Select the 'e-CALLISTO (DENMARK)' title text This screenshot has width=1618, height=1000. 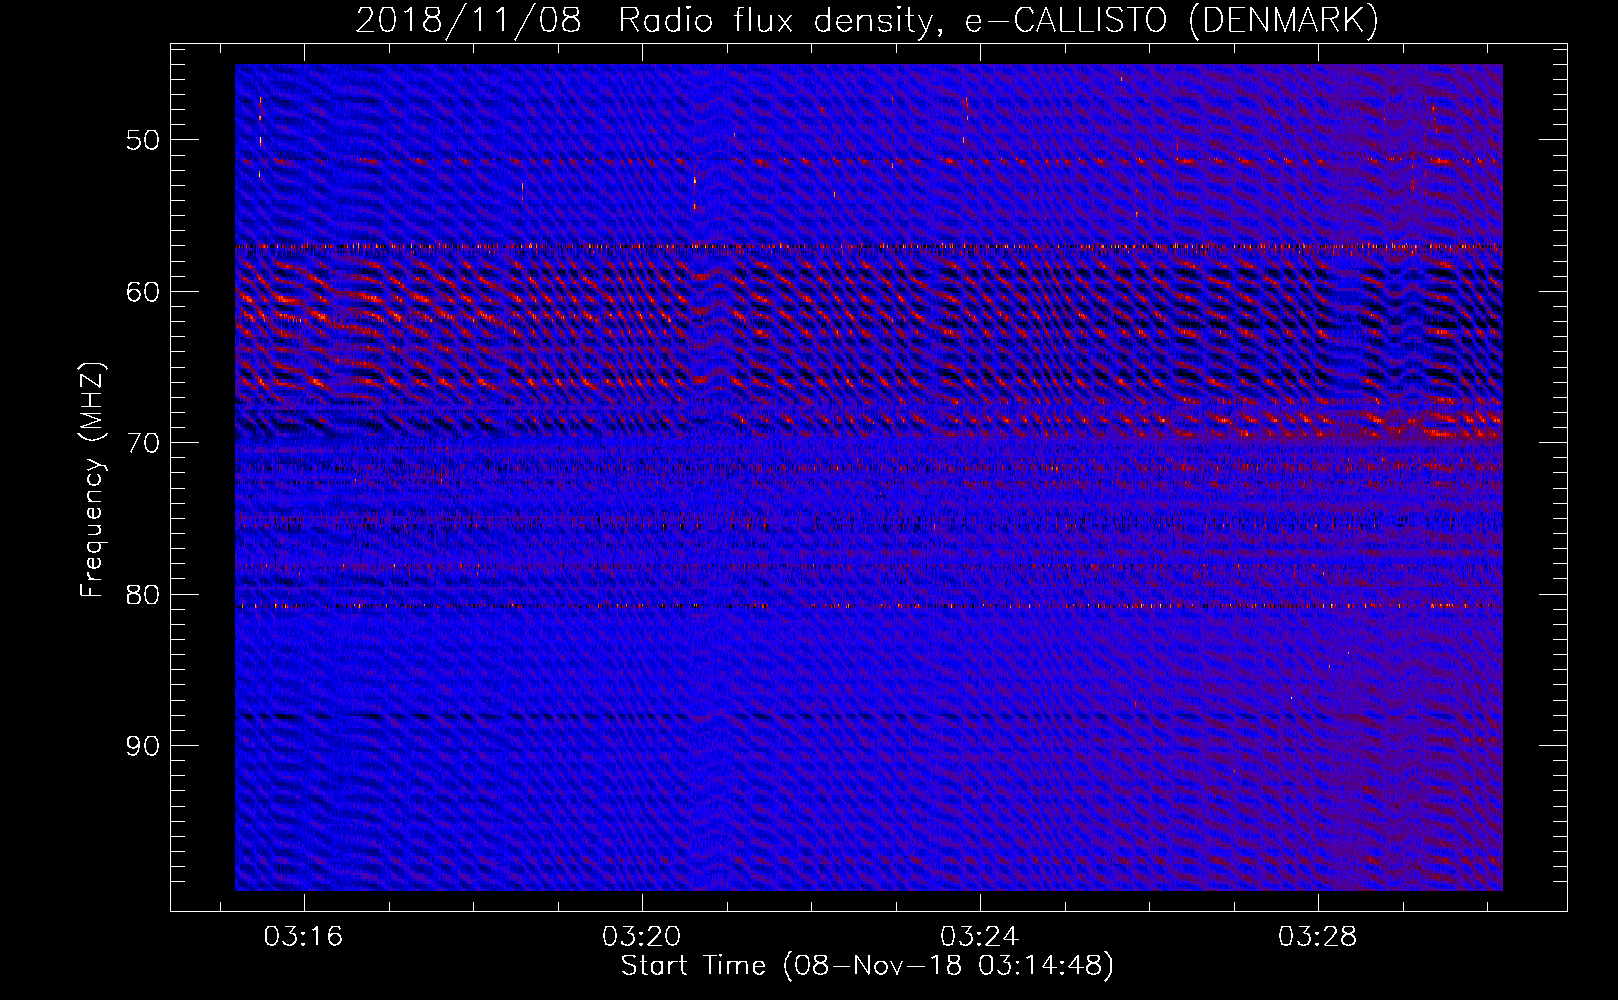(x=1172, y=20)
